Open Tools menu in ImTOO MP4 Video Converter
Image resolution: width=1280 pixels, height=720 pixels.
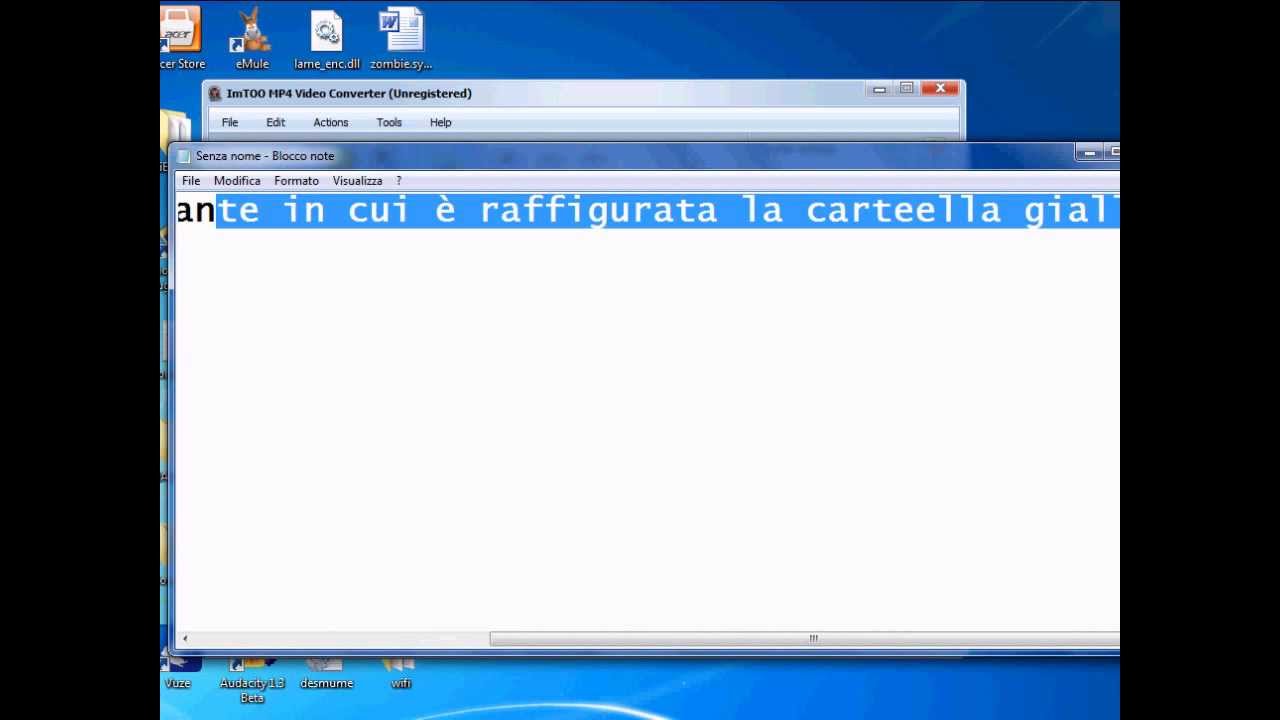point(389,122)
